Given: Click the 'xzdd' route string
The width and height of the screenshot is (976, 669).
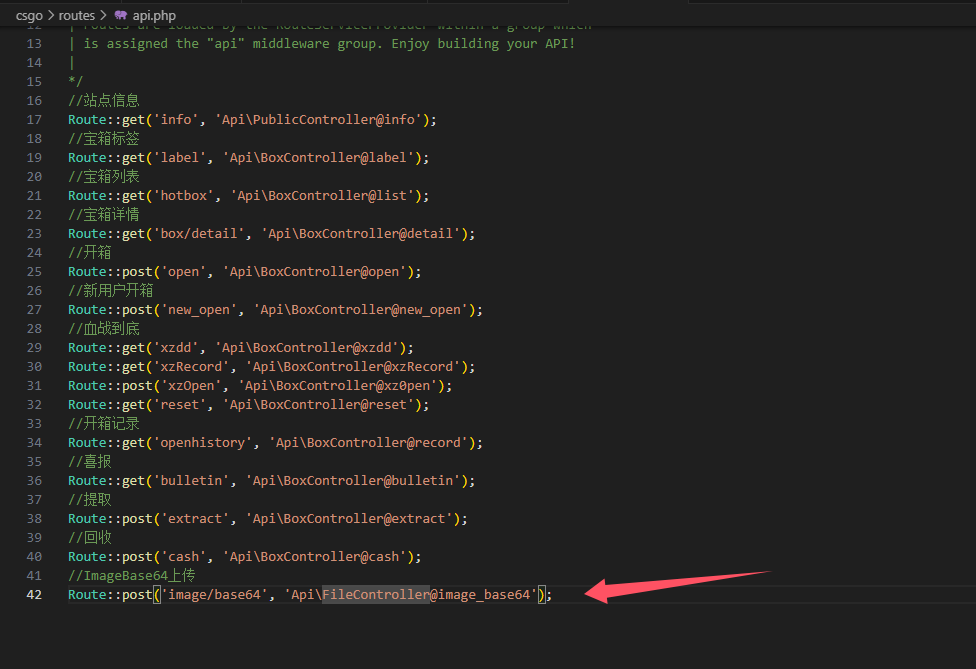Looking at the screenshot, I should pyautogui.click(x=176, y=348).
